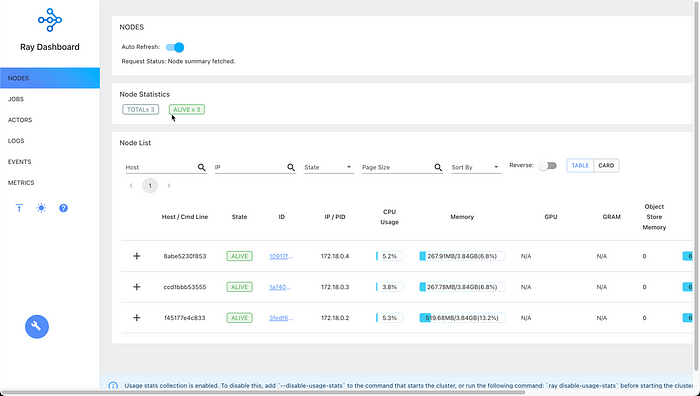Click the search icon in IP field
This screenshot has height=396, width=700.
click(x=291, y=167)
